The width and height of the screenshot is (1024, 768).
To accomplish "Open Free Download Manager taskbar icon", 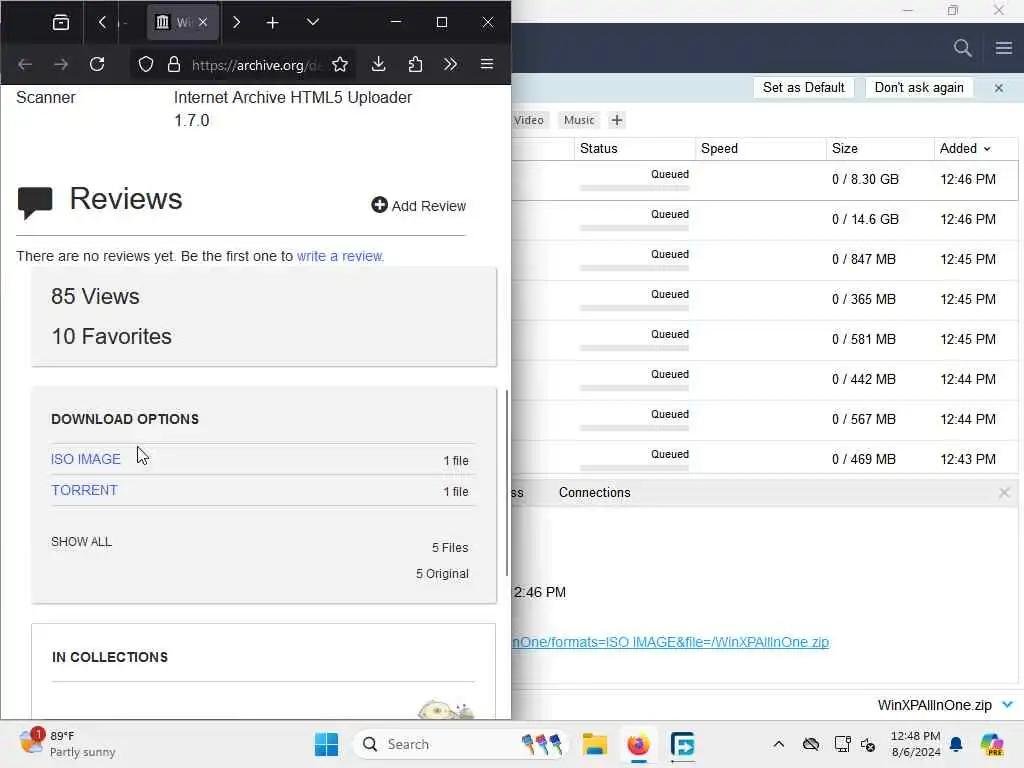I will (682, 744).
